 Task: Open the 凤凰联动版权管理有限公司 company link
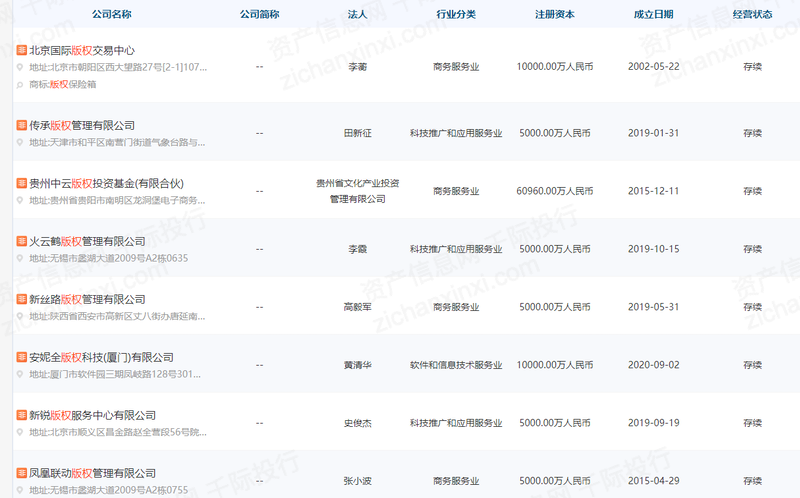92,474
